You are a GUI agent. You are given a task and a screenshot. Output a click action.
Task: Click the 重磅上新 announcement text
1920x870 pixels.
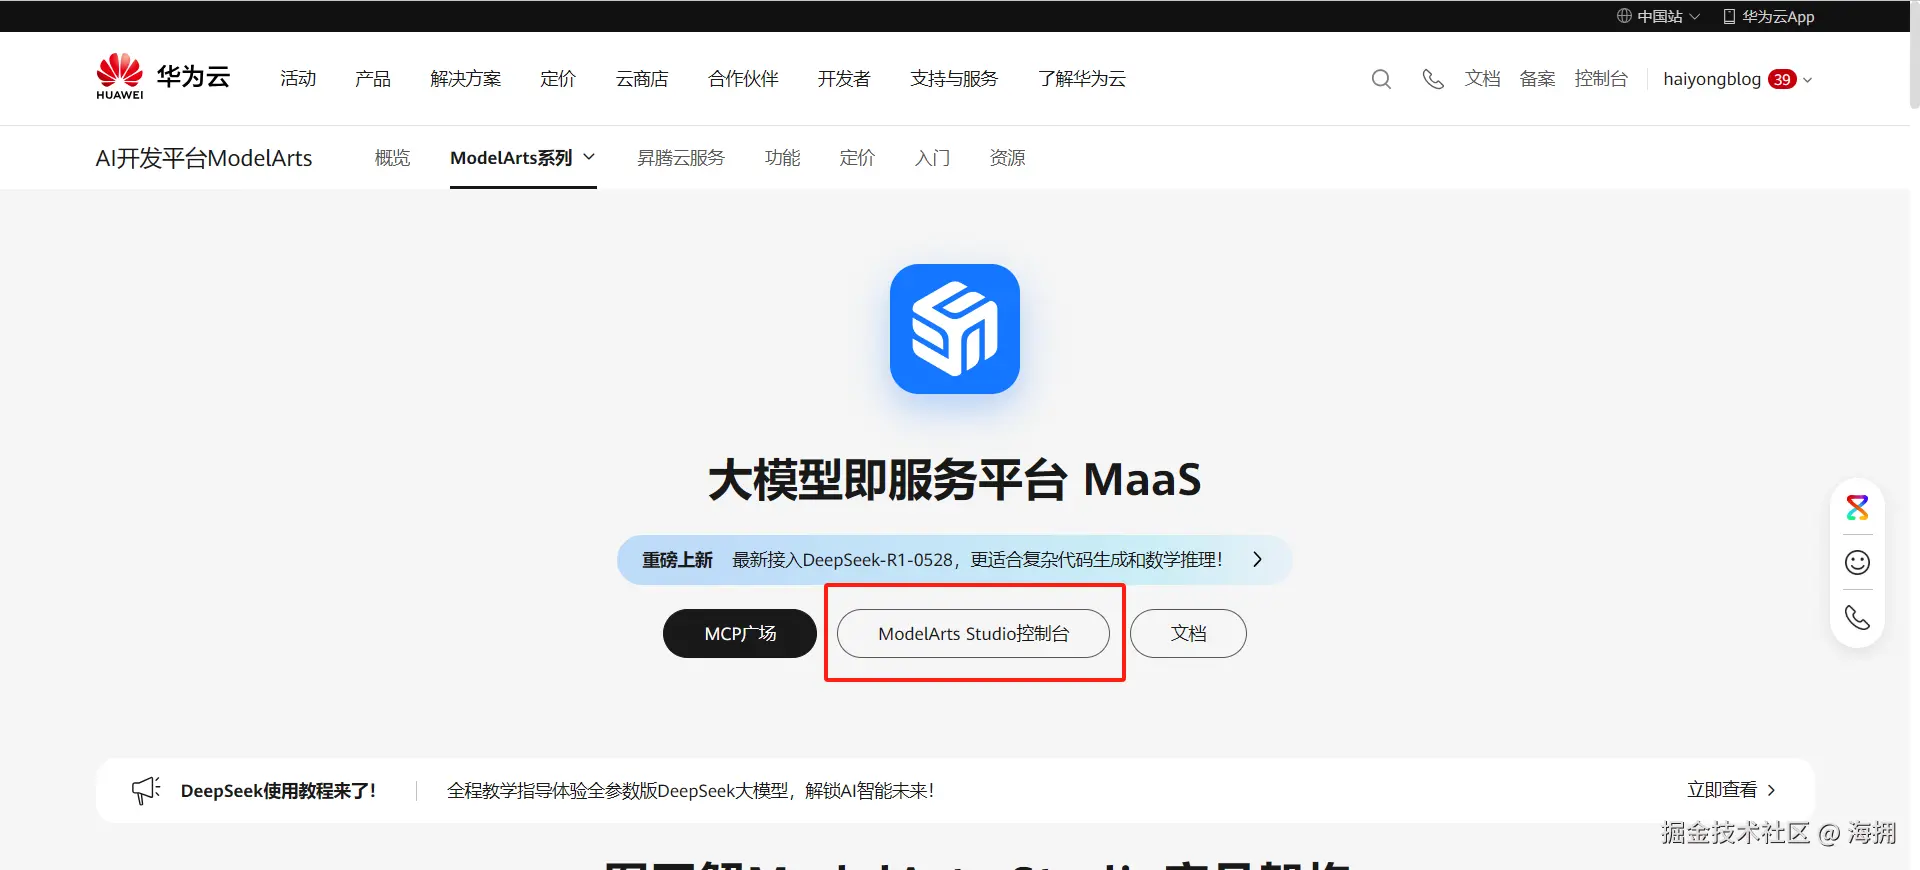point(677,560)
